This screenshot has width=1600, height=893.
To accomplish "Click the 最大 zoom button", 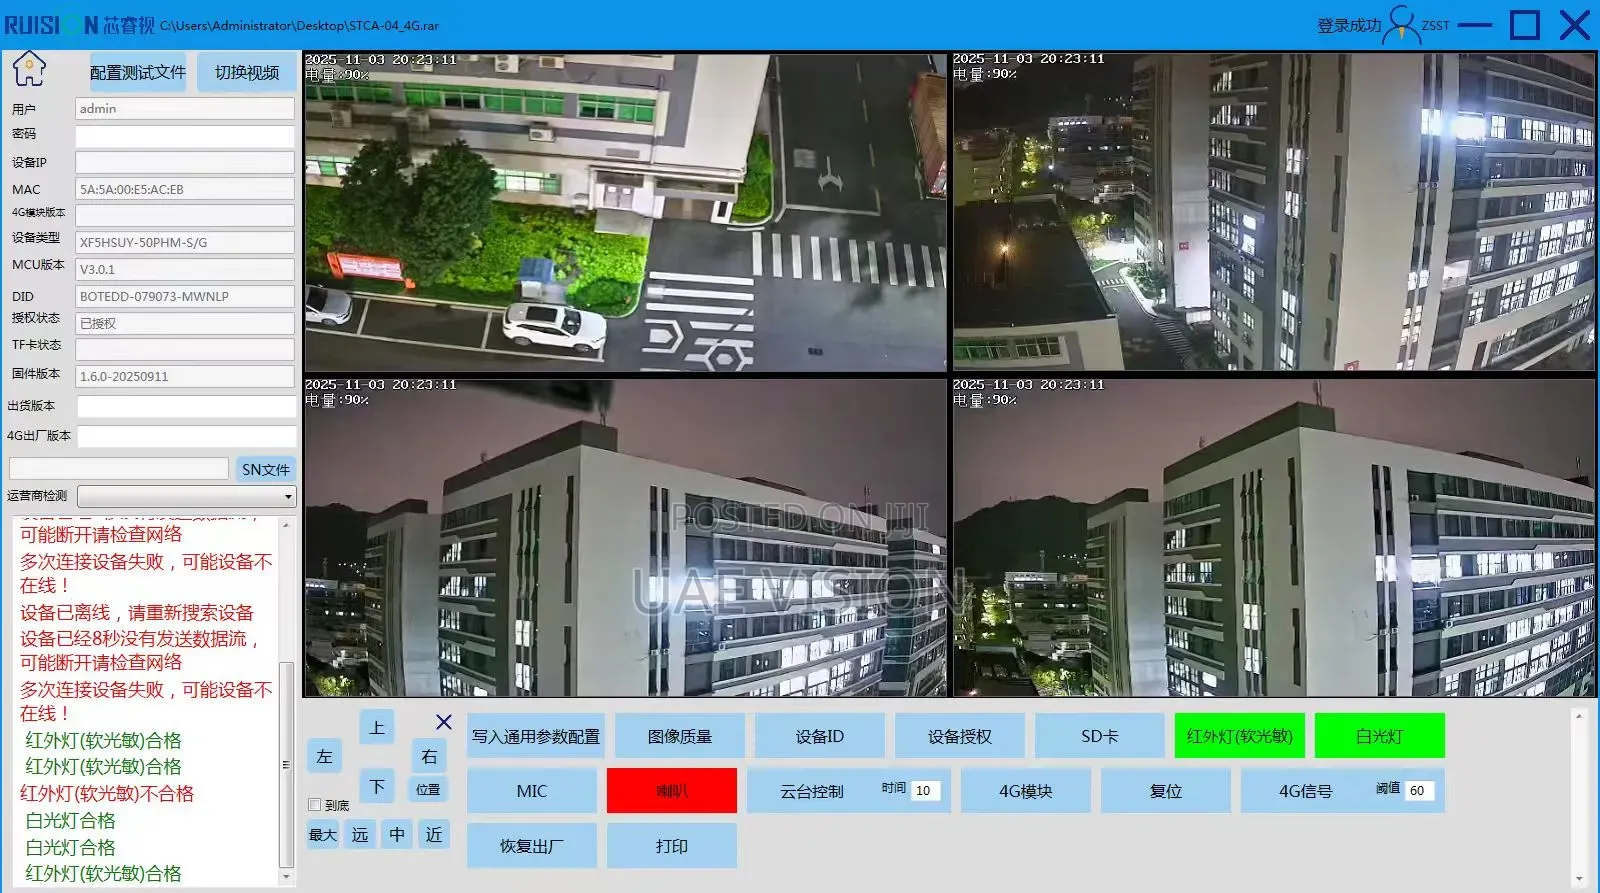I will pyautogui.click(x=323, y=835).
